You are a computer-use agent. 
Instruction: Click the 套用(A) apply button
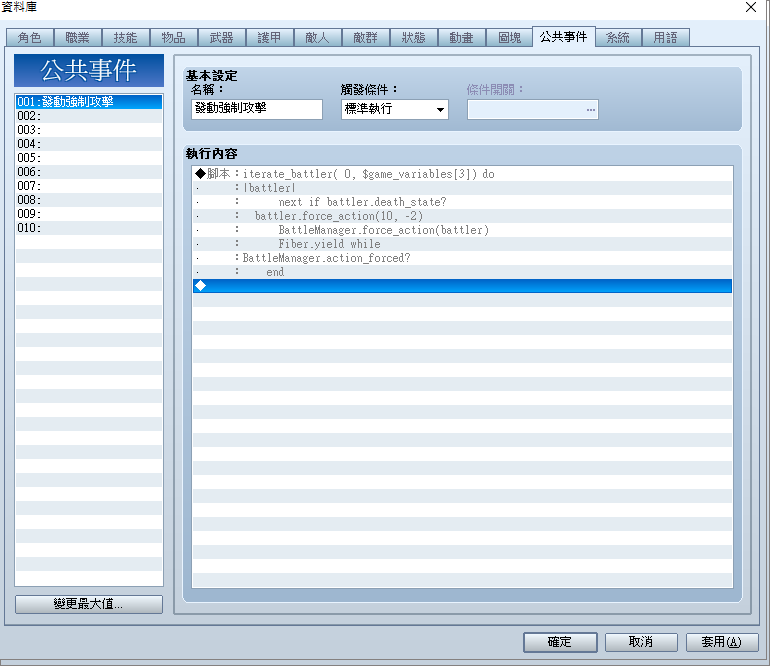click(722, 642)
